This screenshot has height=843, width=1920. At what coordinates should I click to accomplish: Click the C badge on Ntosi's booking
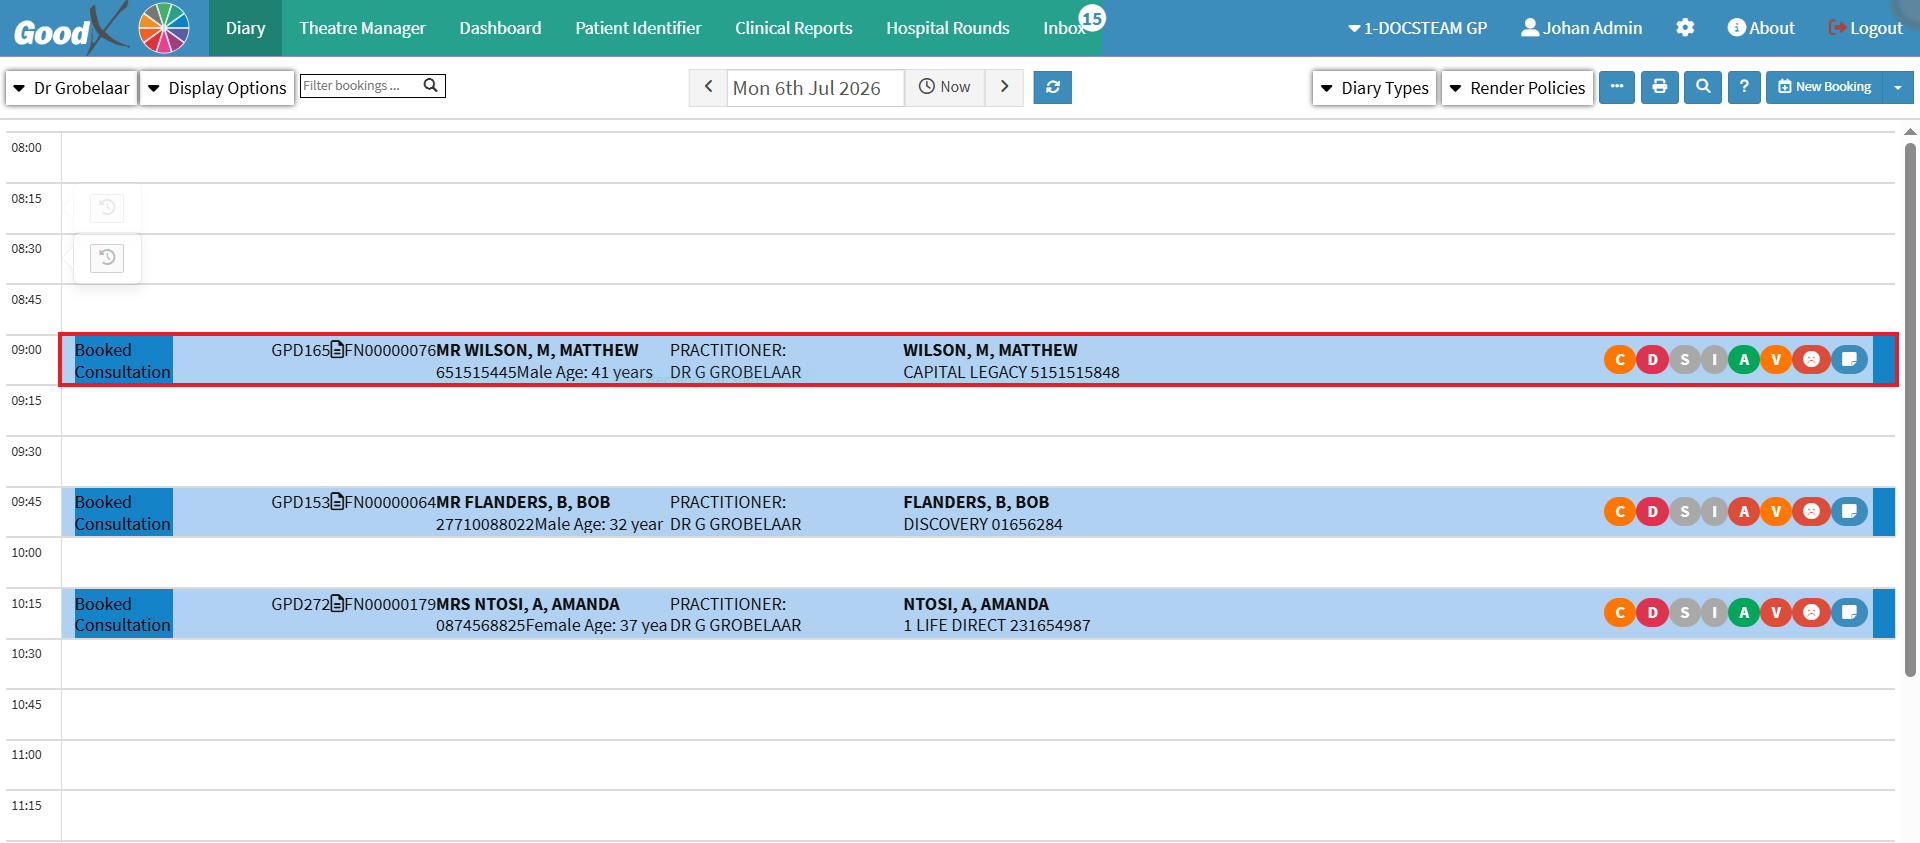click(1620, 613)
